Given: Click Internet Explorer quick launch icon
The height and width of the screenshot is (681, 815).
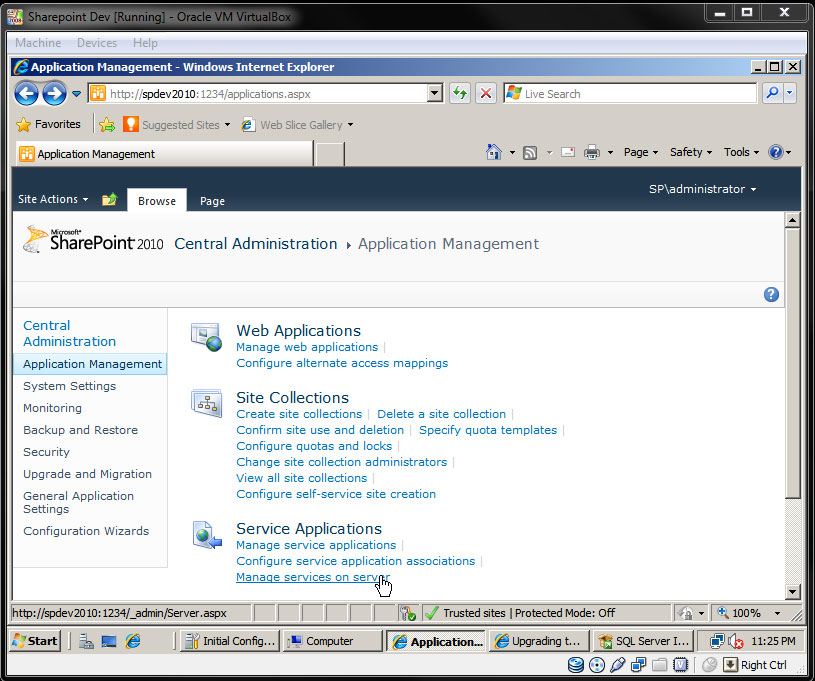Looking at the screenshot, I should point(133,641).
